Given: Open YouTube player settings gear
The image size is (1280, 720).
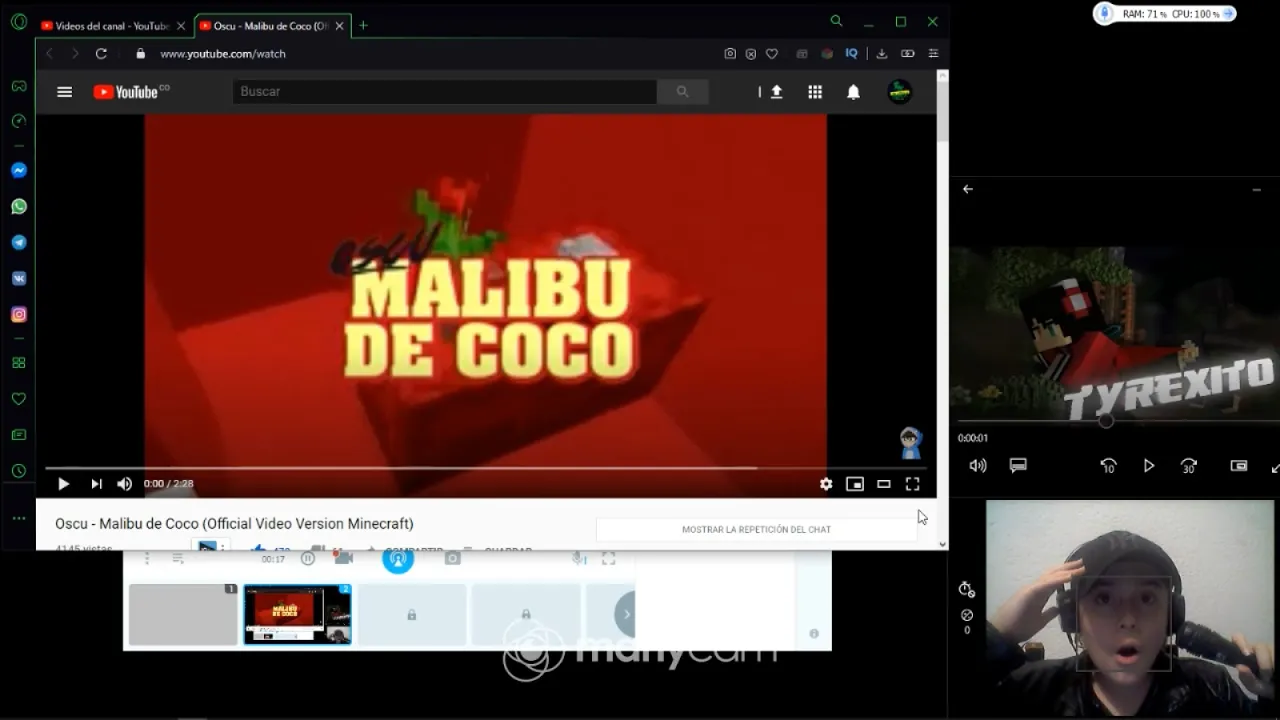Looking at the screenshot, I should [x=826, y=484].
